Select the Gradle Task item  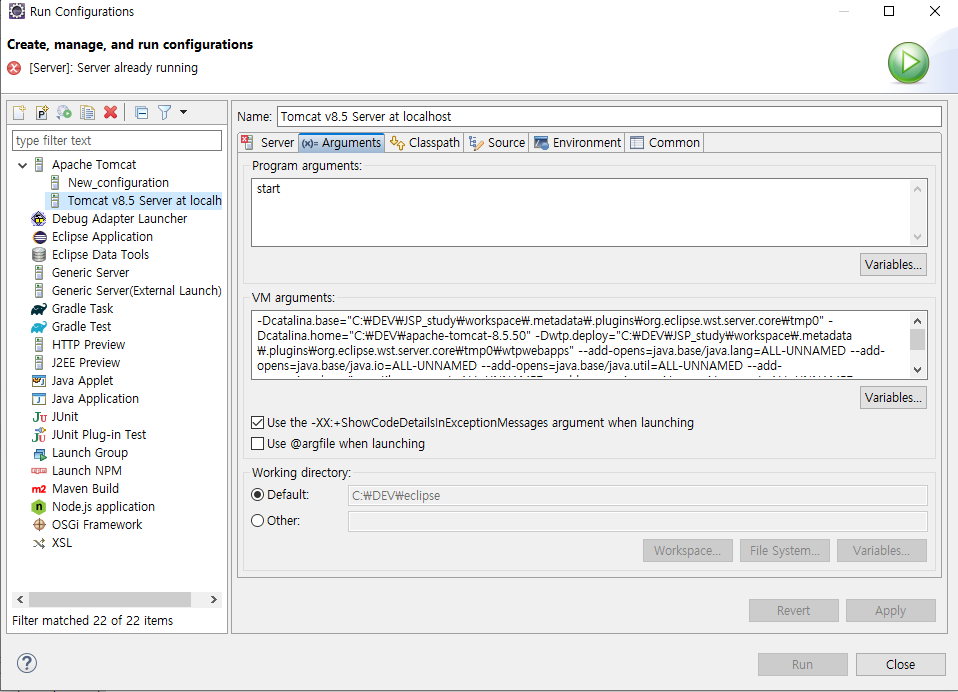[82, 308]
